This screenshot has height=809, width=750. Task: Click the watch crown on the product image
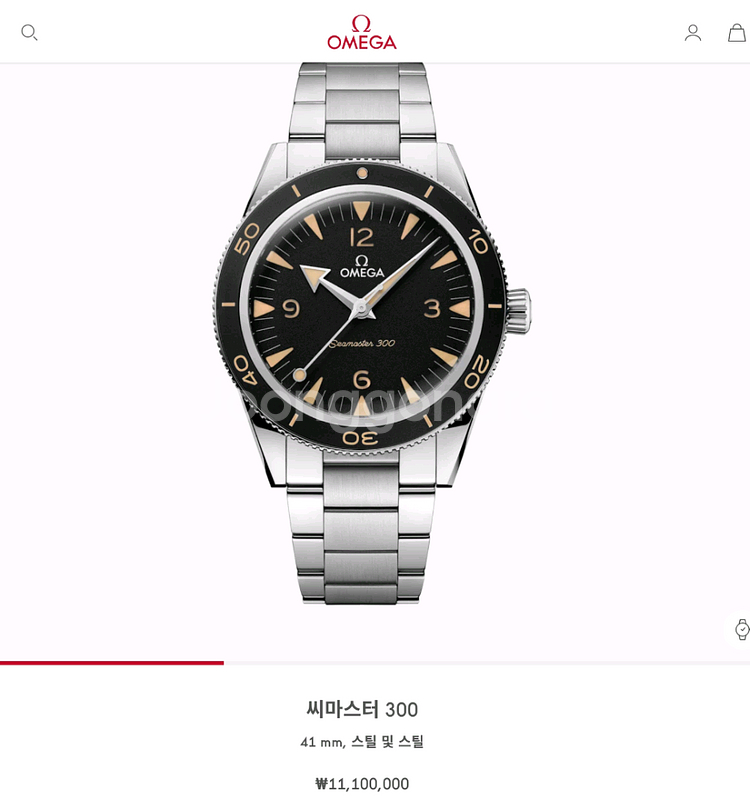(x=518, y=311)
